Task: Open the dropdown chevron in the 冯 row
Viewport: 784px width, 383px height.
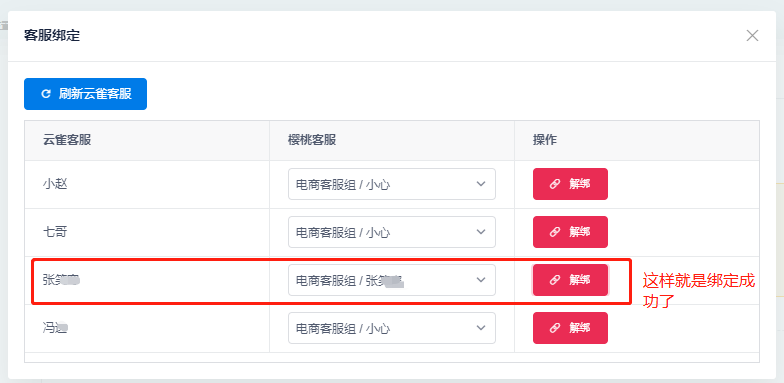Action: click(481, 328)
